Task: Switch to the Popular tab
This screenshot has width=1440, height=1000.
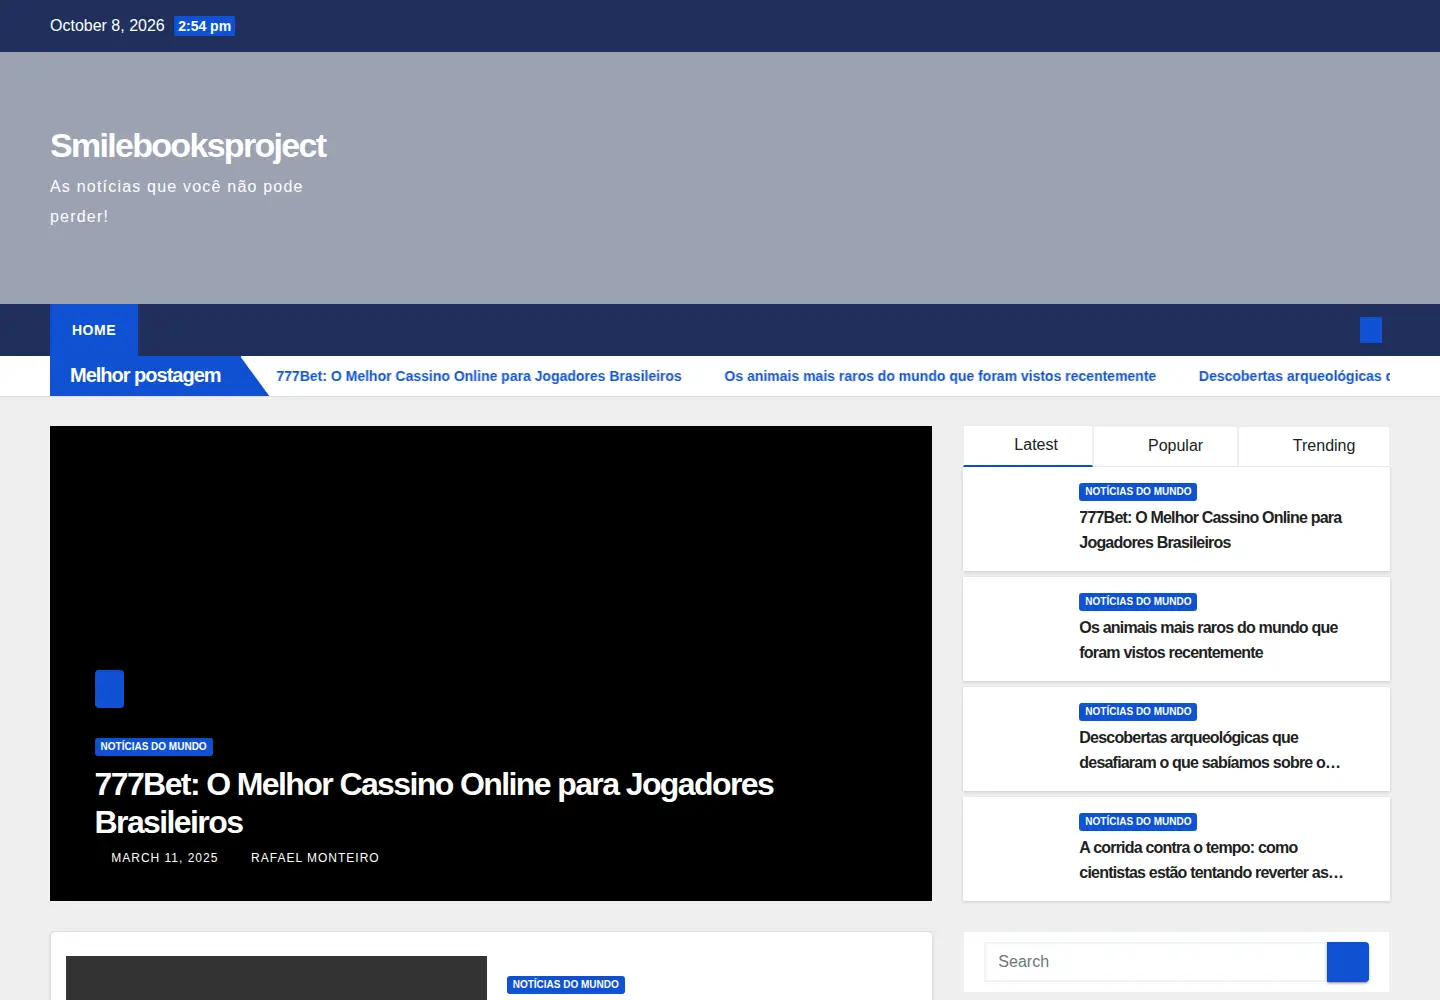Action: tap(1166, 446)
